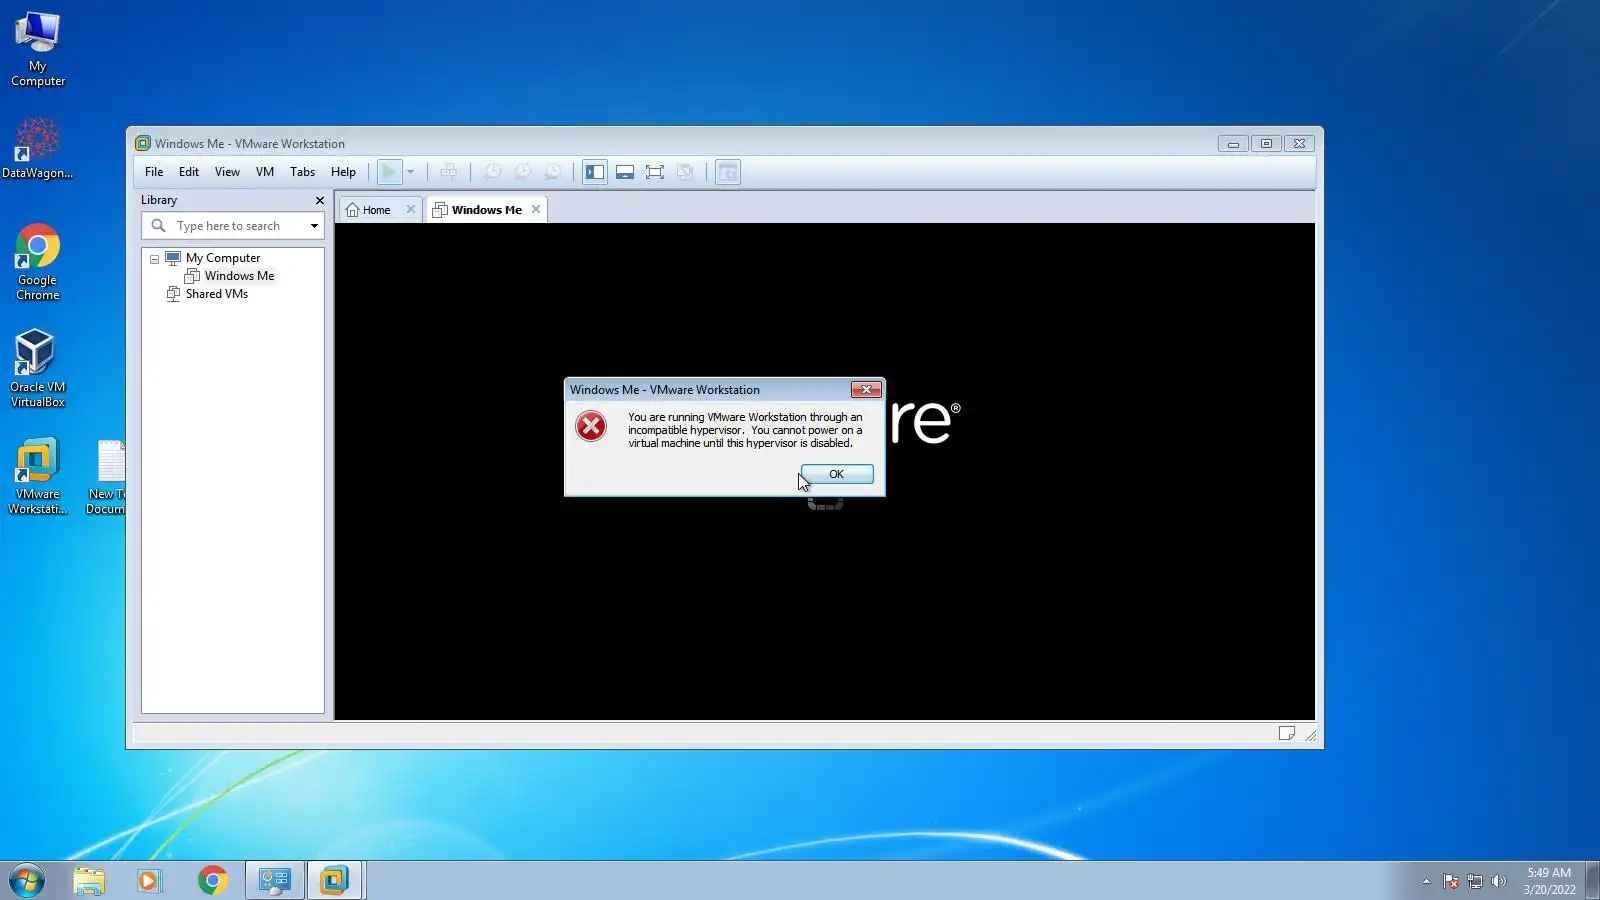Select the Windows Me tab
The width and height of the screenshot is (1600, 900).
tap(486, 210)
